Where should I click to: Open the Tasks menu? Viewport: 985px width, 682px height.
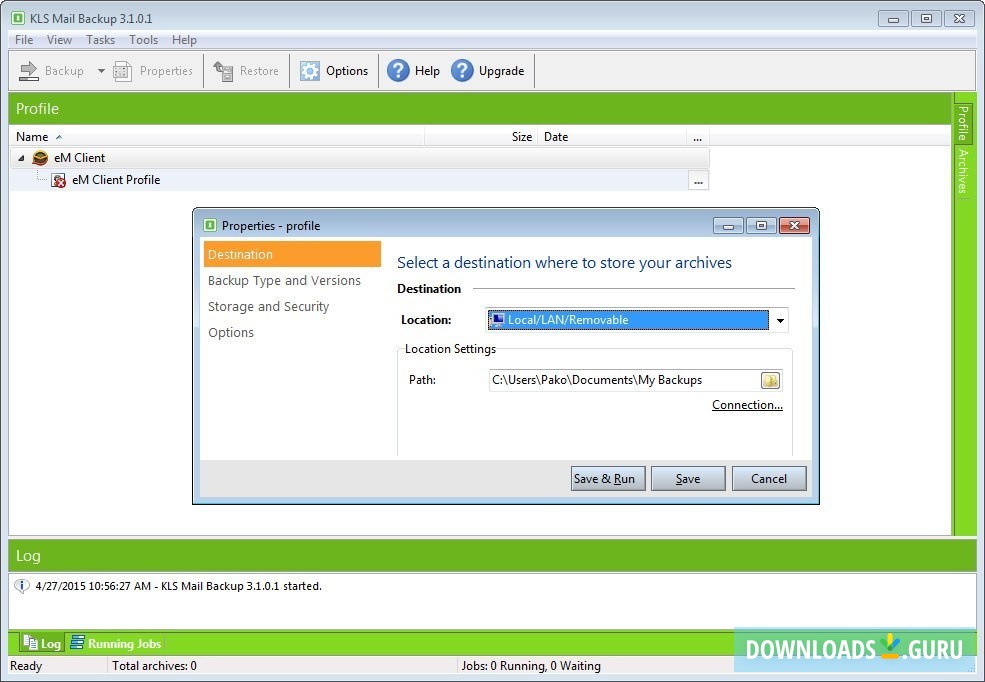point(100,39)
